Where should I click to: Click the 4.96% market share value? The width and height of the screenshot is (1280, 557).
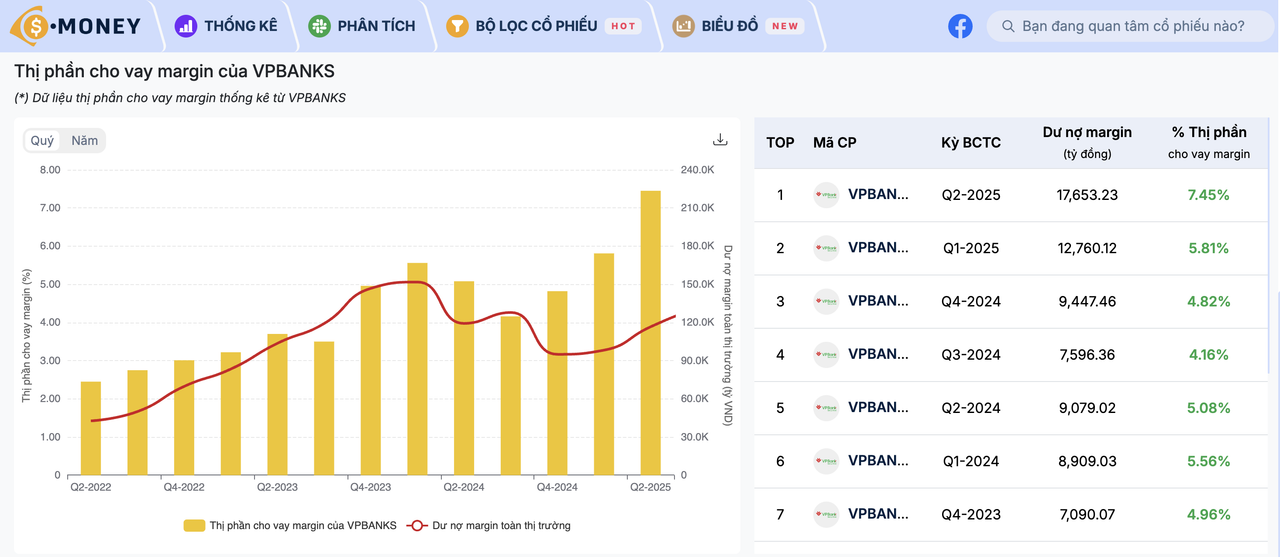(1208, 514)
